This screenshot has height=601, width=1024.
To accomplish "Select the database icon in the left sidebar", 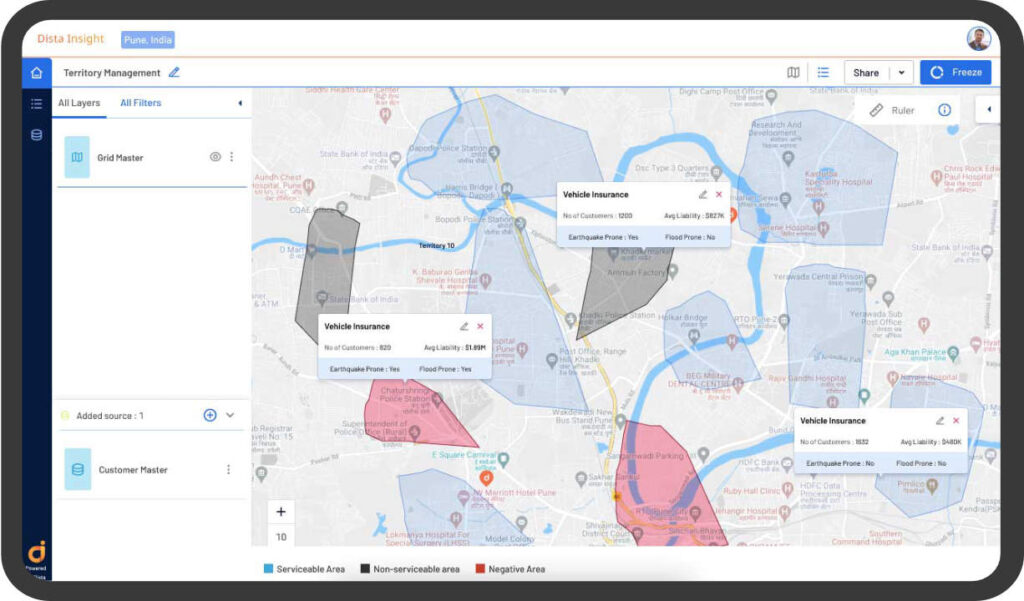I will click(35, 135).
